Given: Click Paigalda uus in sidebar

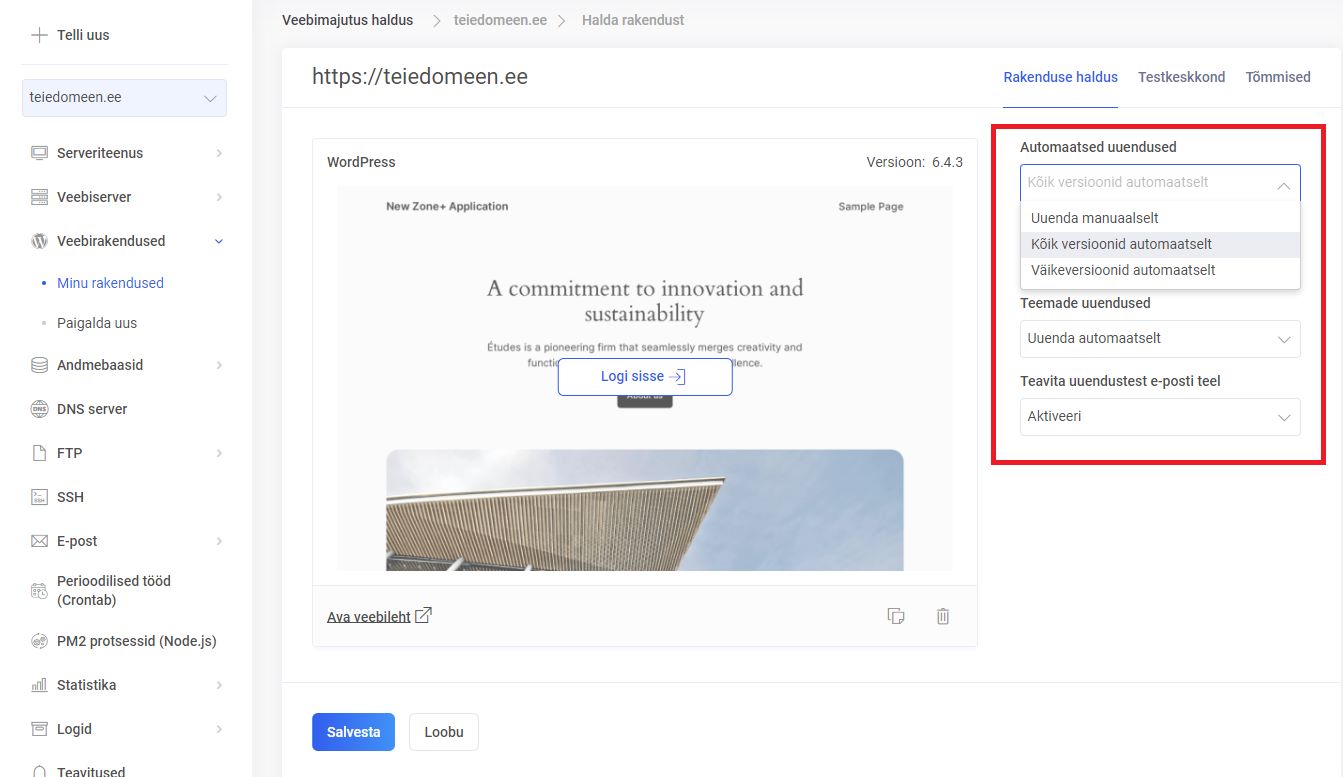Looking at the screenshot, I should (97, 323).
